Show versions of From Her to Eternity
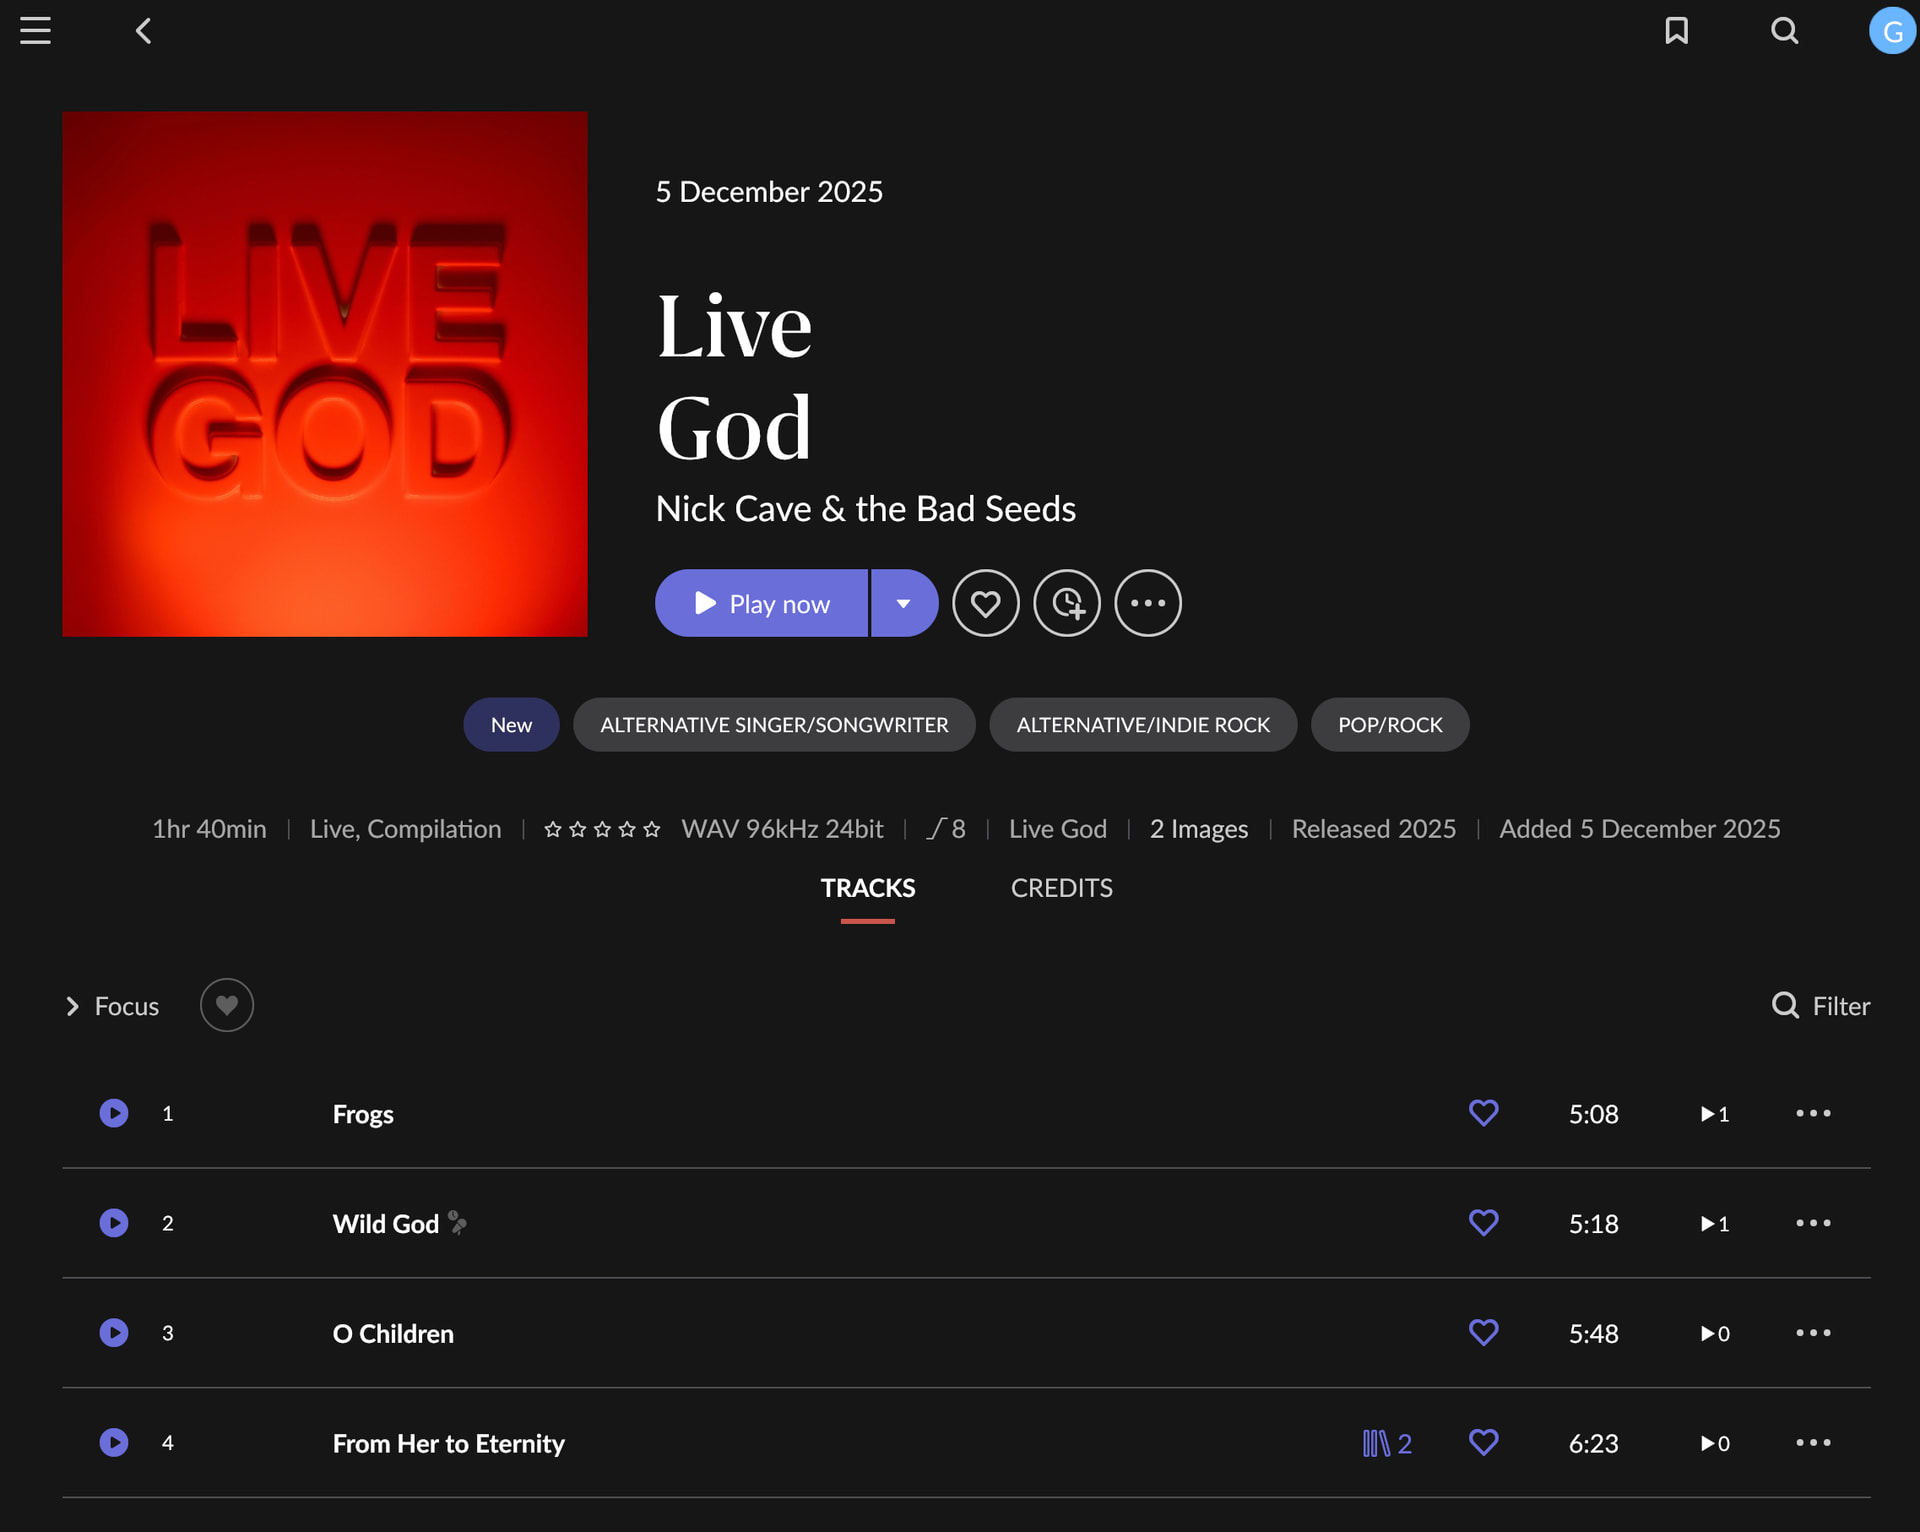Screen dimensions: 1920x1532 pyautogui.click(x=1386, y=1443)
